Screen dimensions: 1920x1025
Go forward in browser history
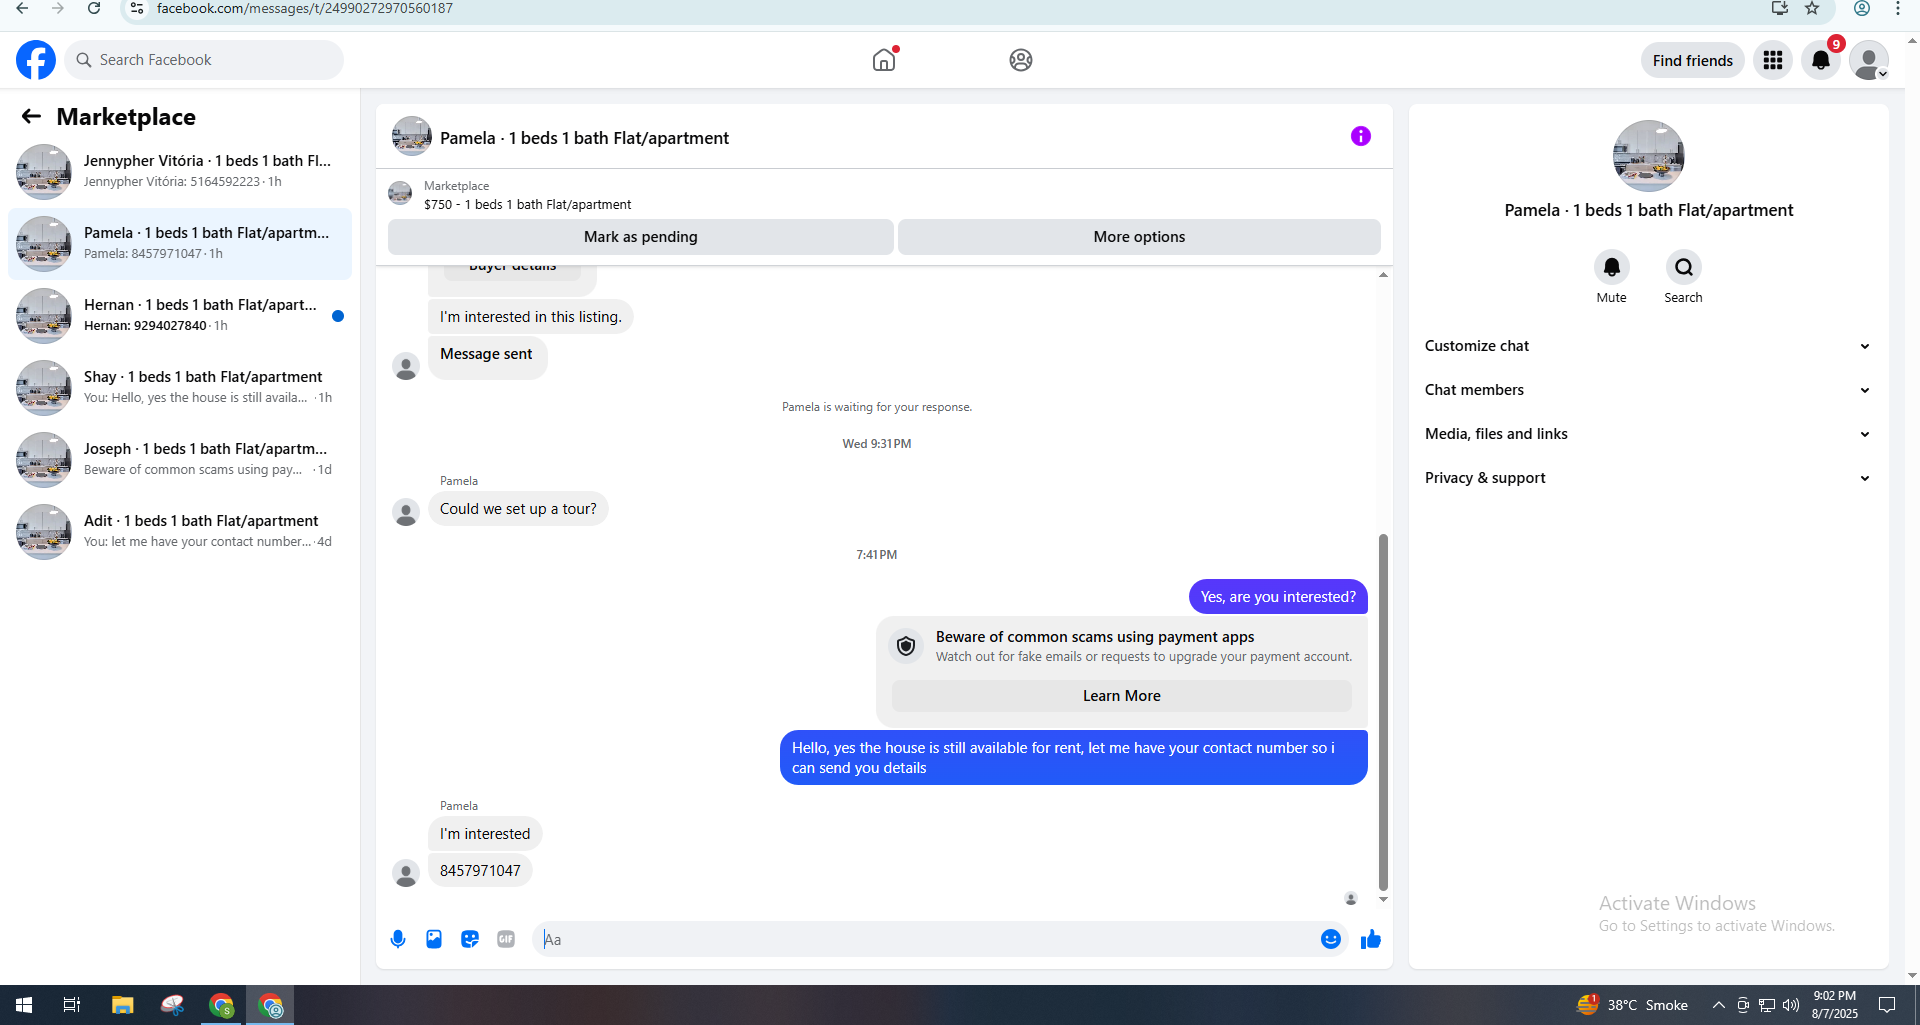pyautogui.click(x=58, y=8)
